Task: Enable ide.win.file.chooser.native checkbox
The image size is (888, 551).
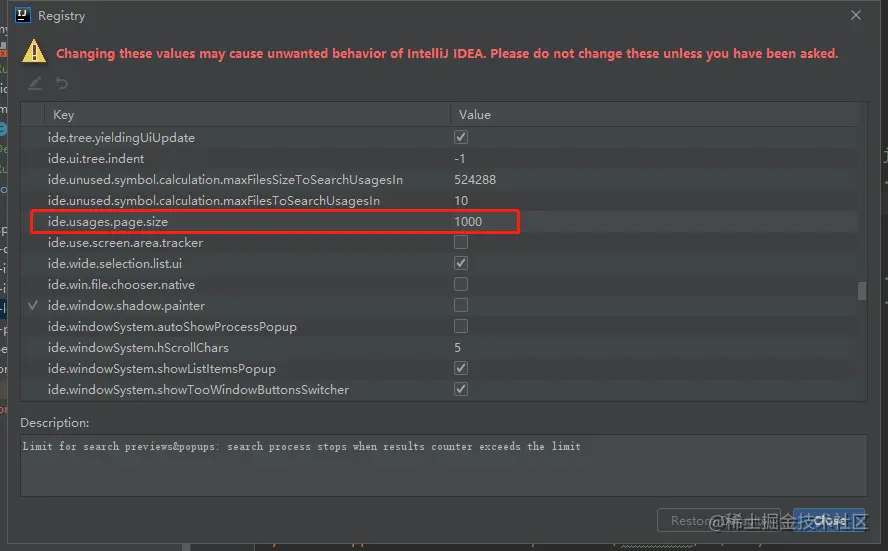Action: pos(461,284)
